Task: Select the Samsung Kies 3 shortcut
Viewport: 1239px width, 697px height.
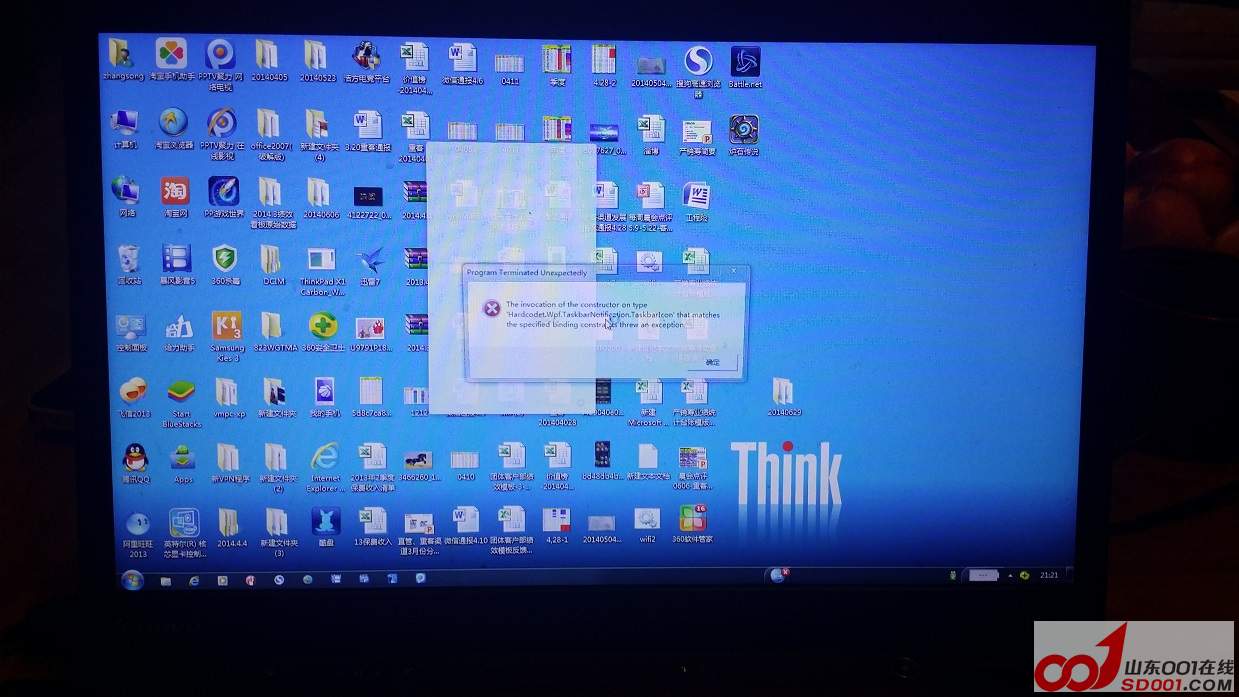Action: tap(227, 328)
